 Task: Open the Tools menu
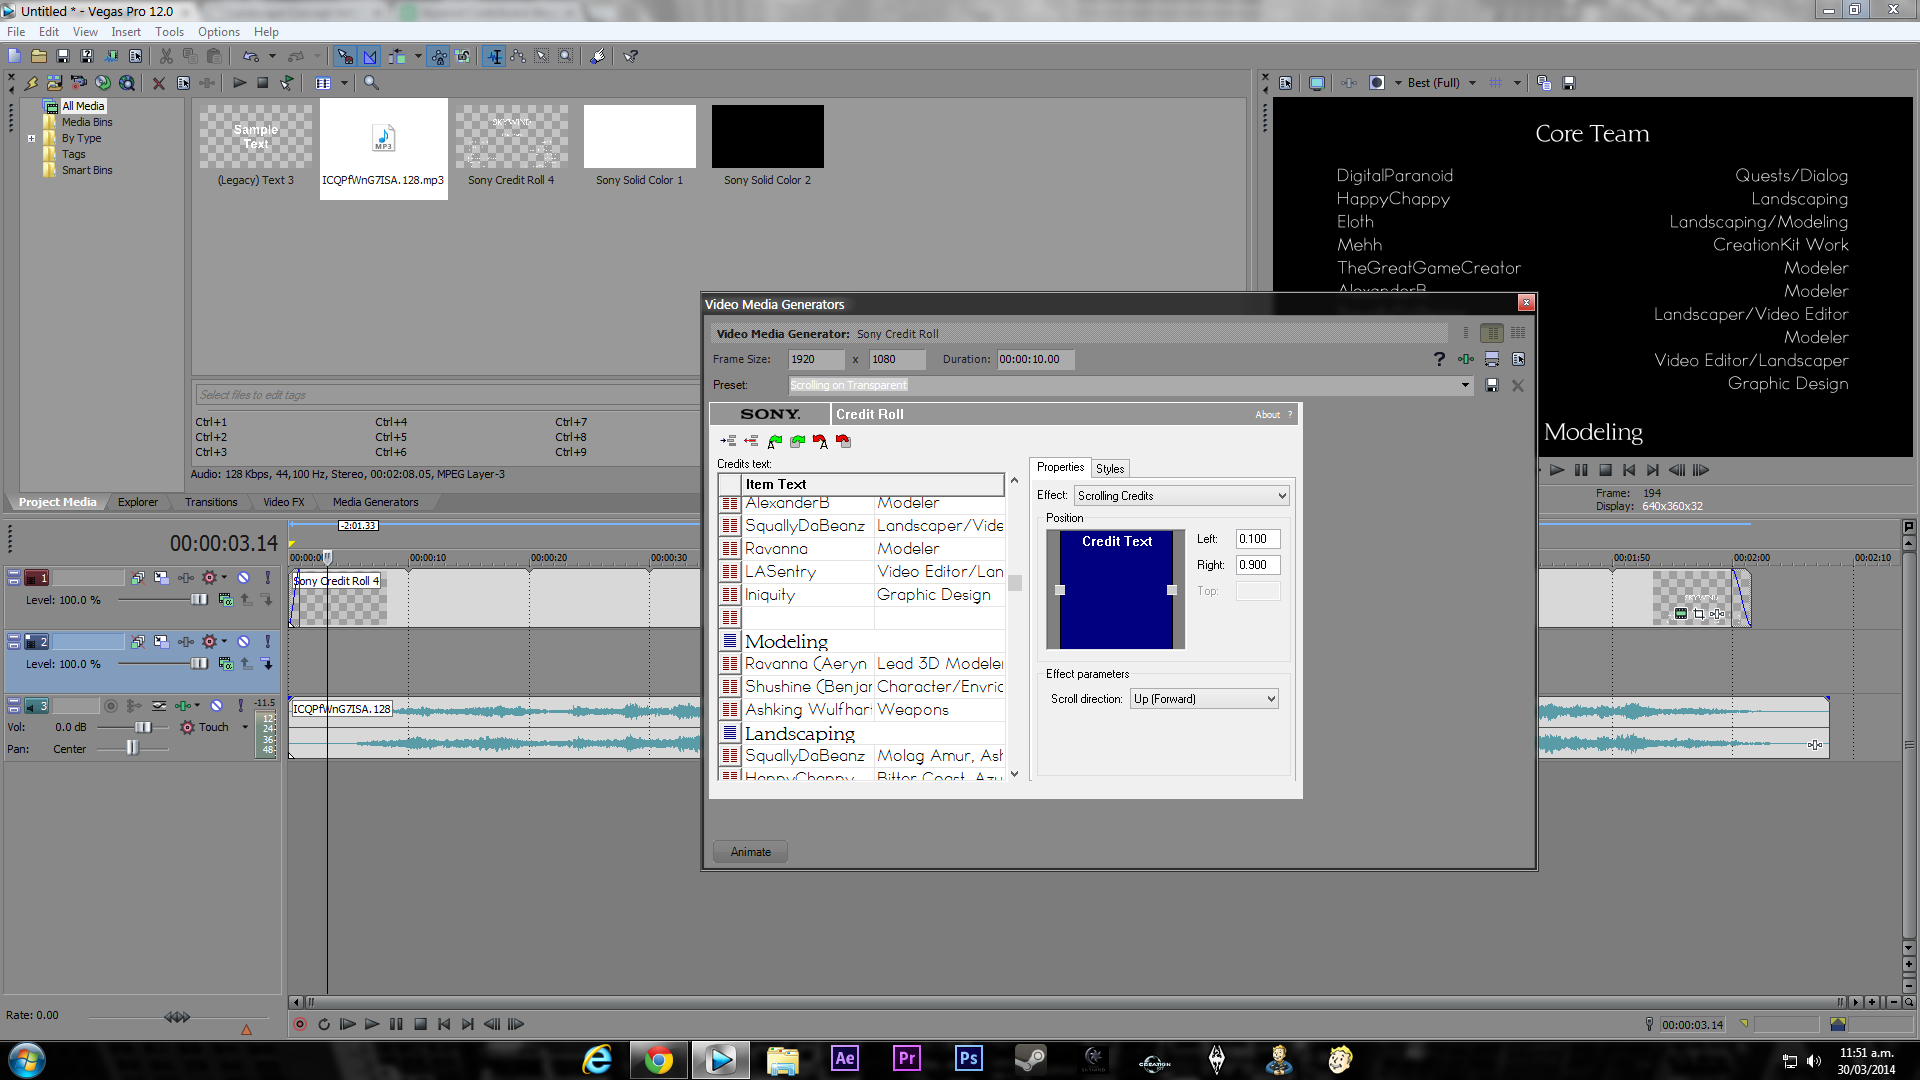tap(169, 32)
